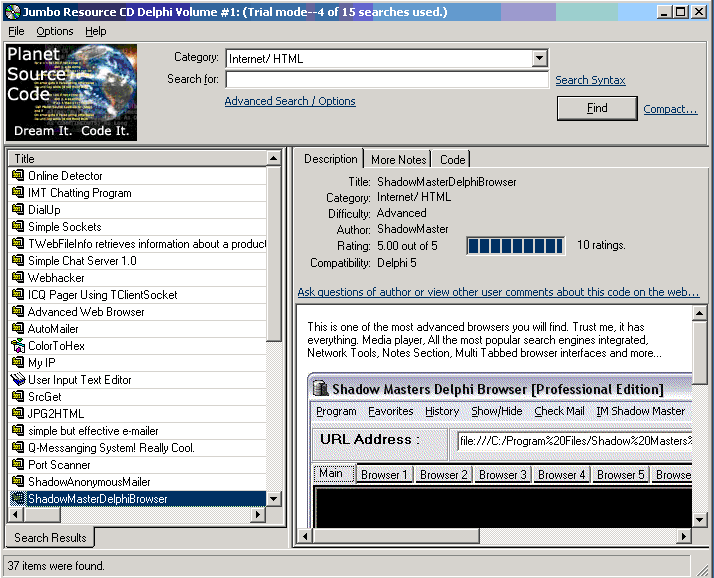714x578 pixels.
Task: Switch to the Code tab
Action: coord(452,160)
